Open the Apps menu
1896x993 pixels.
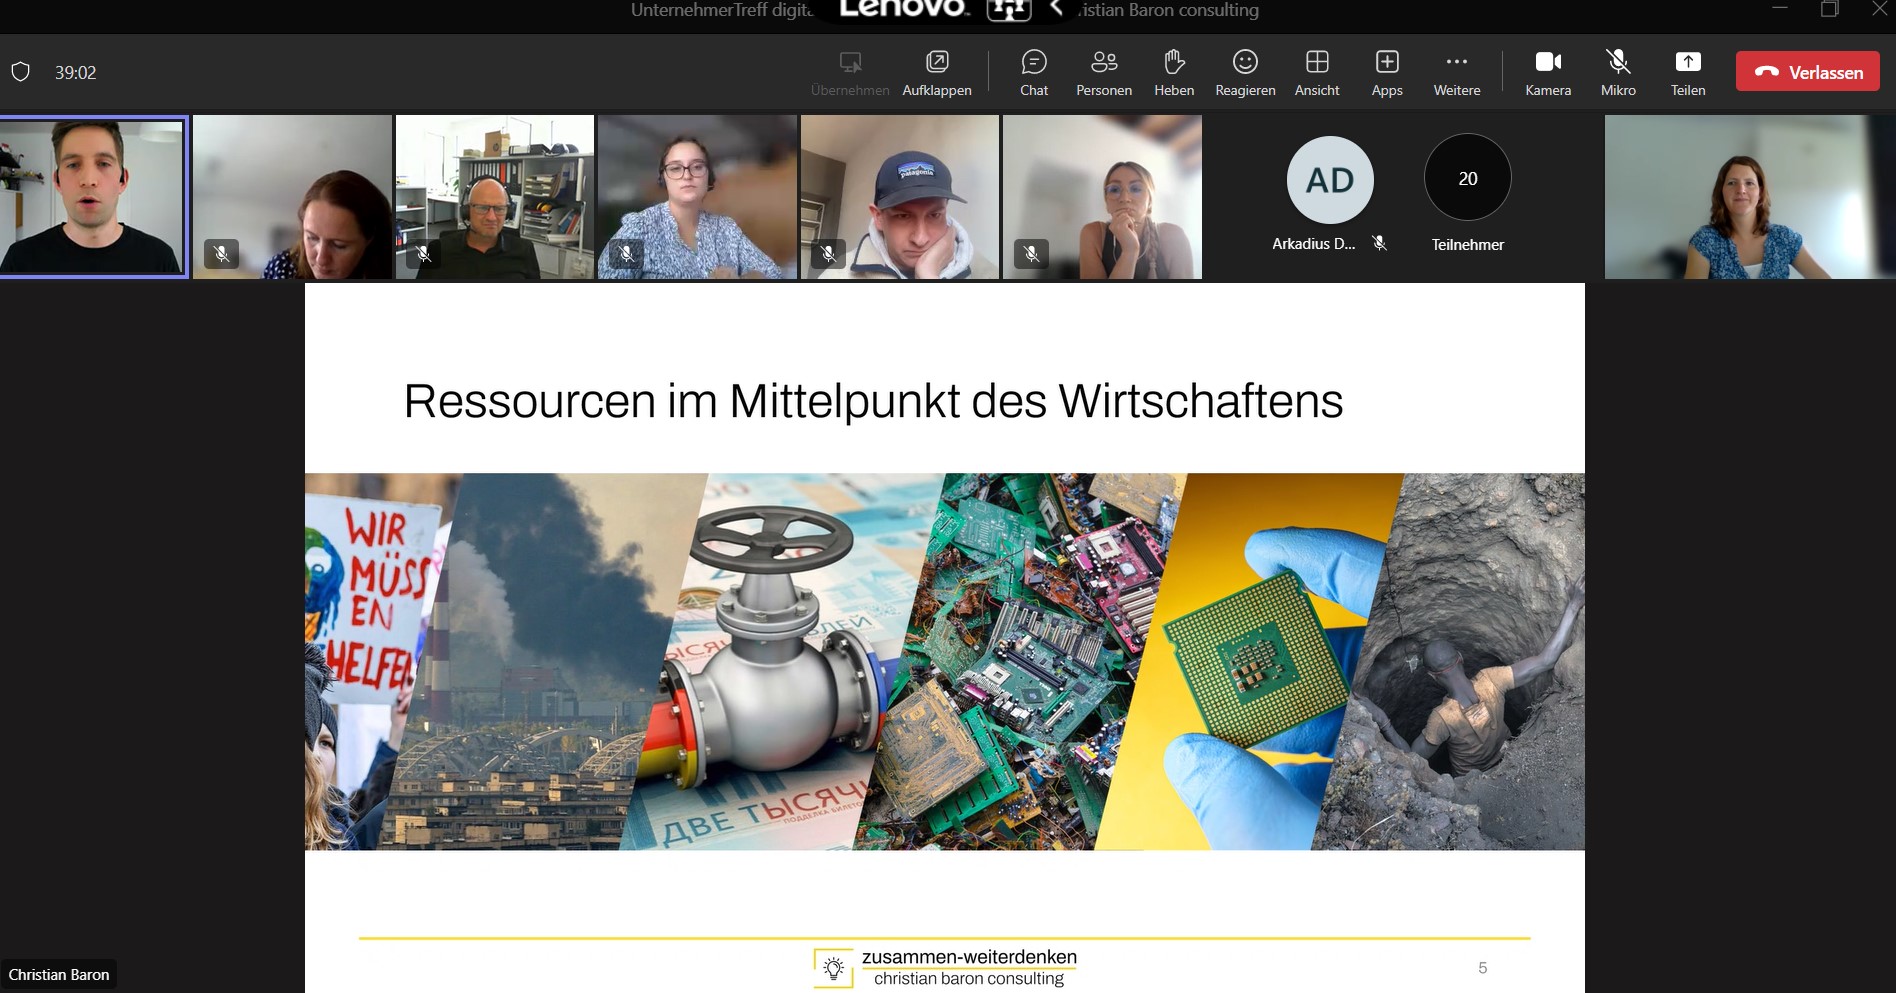click(1386, 73)
